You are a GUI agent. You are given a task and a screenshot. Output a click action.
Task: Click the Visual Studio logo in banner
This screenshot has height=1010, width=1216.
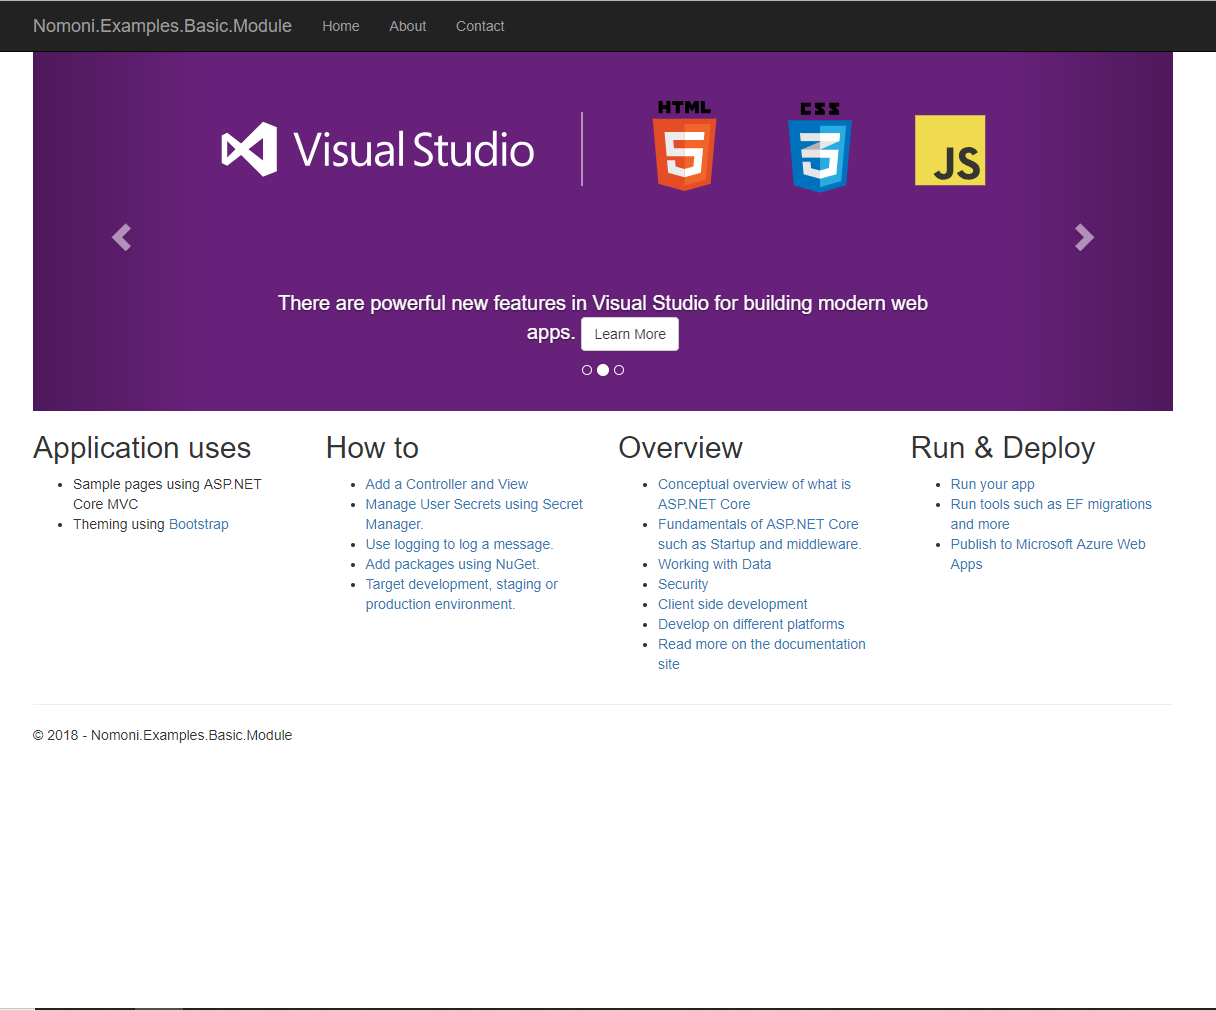click(x=378, y=150)
